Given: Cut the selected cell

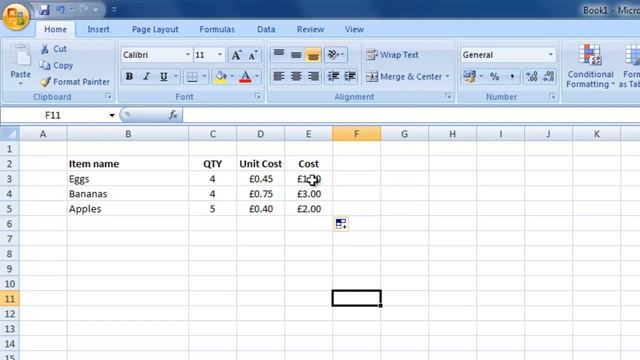Looking at the screenshot, I should point(54,49).
